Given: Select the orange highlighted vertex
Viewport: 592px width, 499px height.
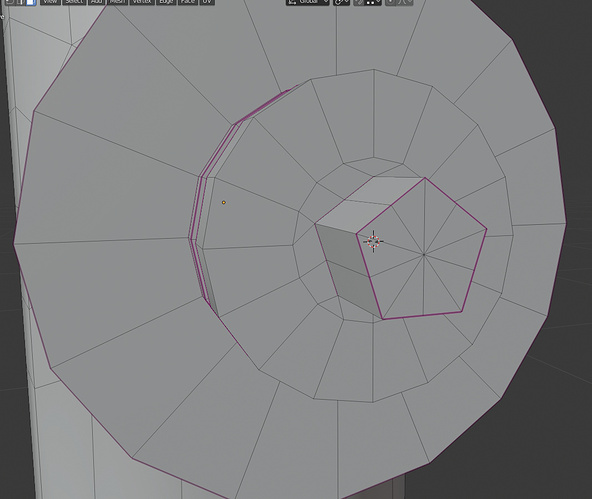Looking at the screenshot, I should (x=224, y=203).
